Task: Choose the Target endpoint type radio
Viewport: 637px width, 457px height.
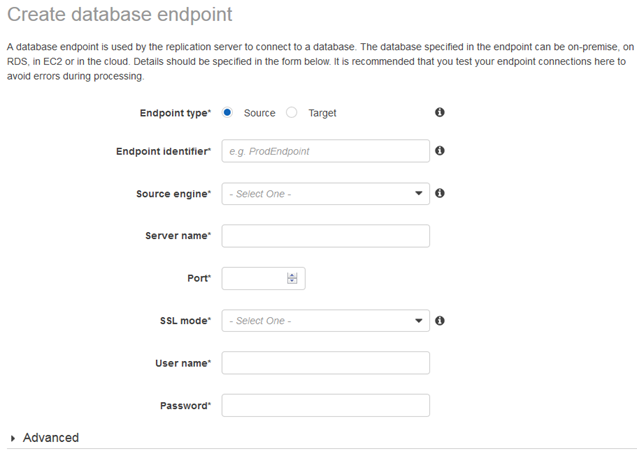Action: click(292, 113)
